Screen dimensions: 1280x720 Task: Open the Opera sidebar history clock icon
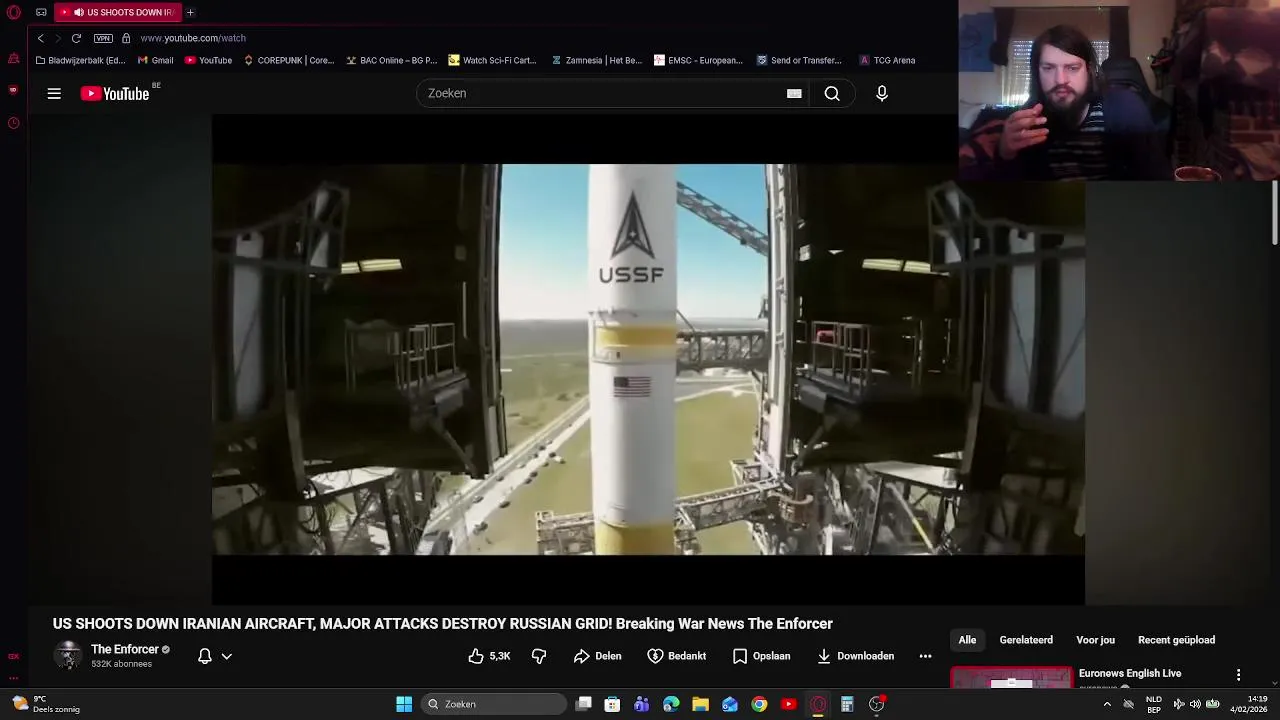[x=13, y=123]
